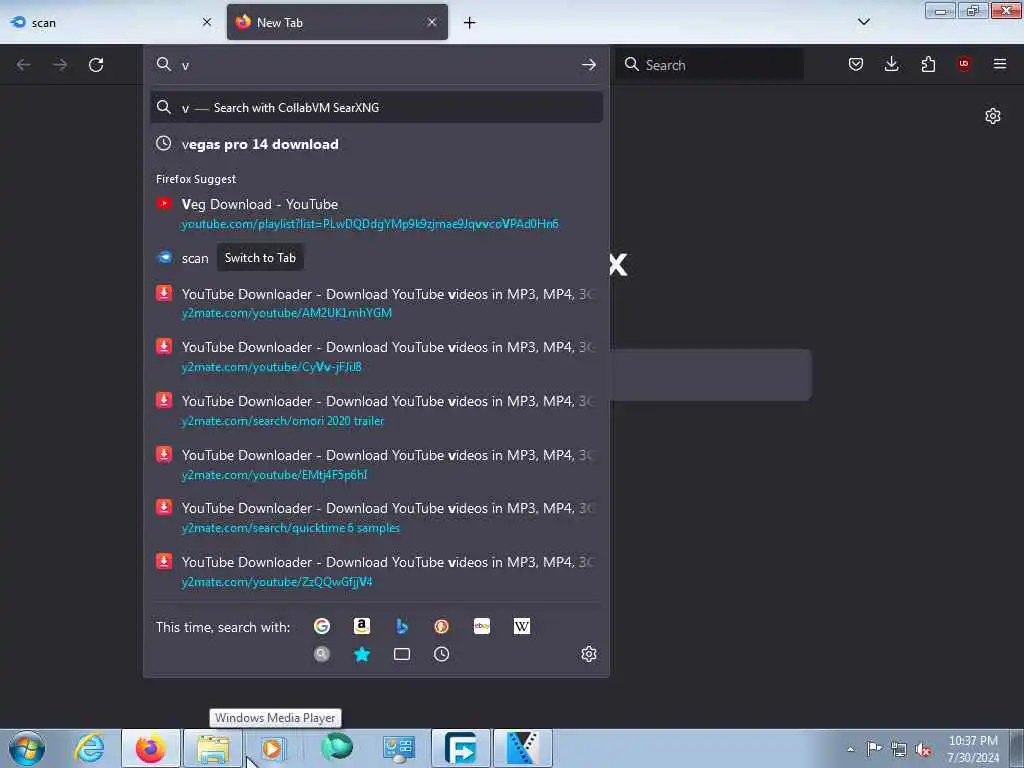The image size is (1024, 768).
Task: Search with the grey magnifier engine icon
Action: pyautogui.click(x=322, y=654)
